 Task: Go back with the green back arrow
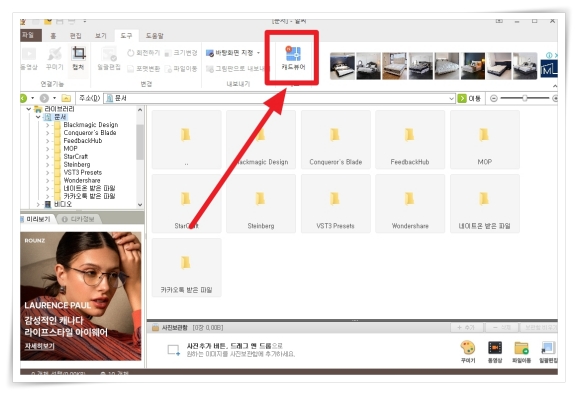[x=23, y=98]
